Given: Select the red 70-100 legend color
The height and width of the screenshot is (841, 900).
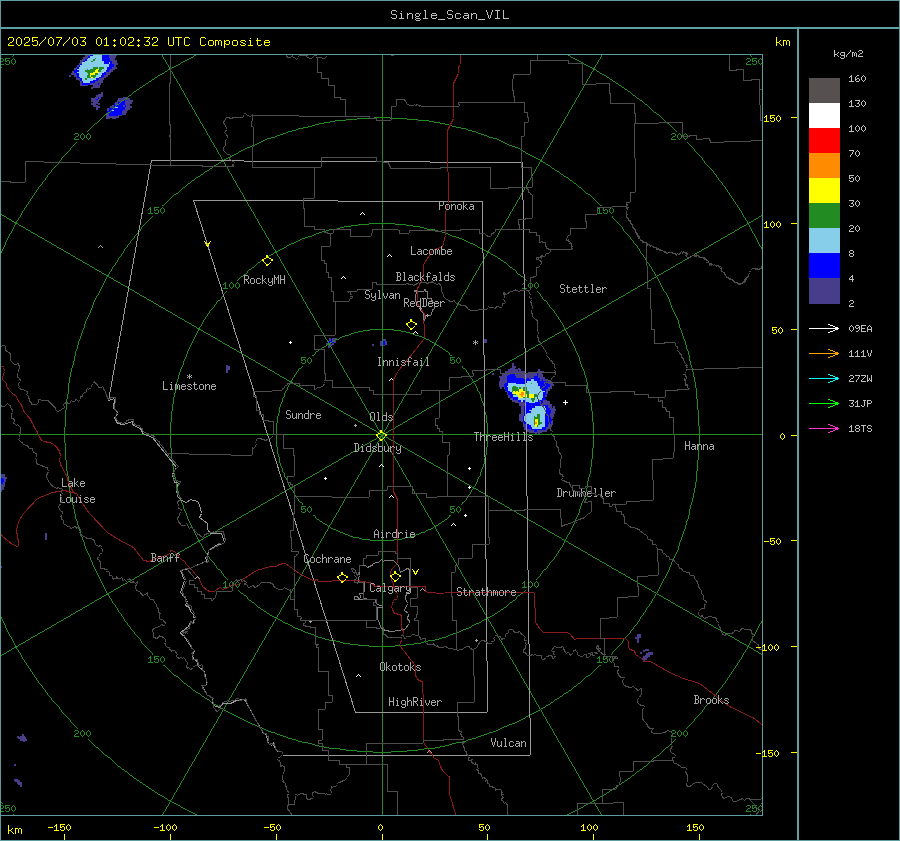Looking at the screenshot, I should pos(824,141).
